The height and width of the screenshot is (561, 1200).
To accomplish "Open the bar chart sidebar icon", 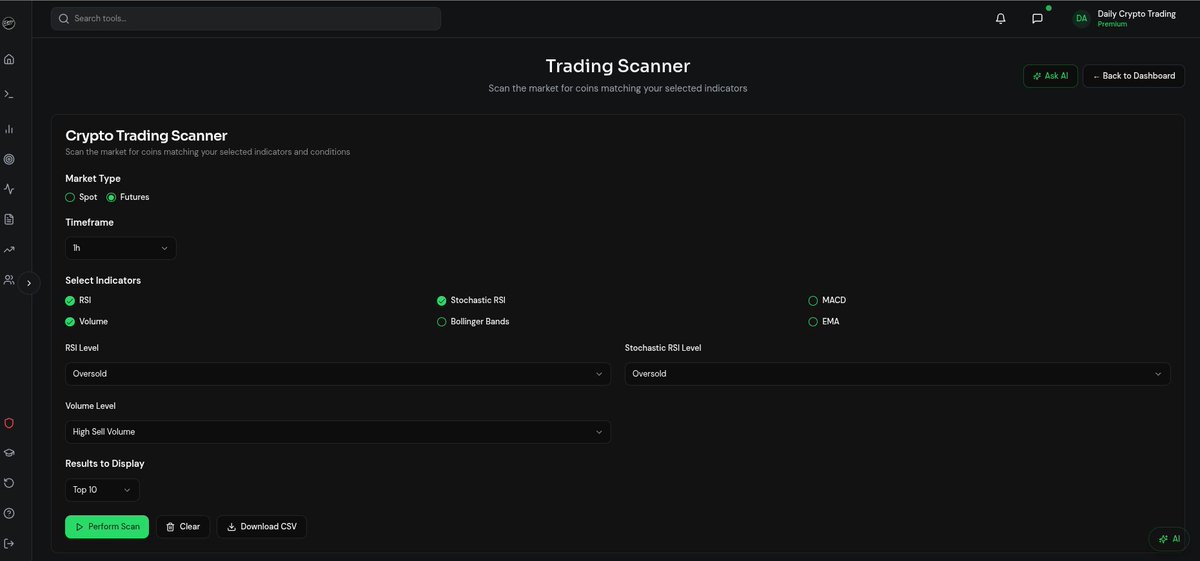I will coord(9,129).
